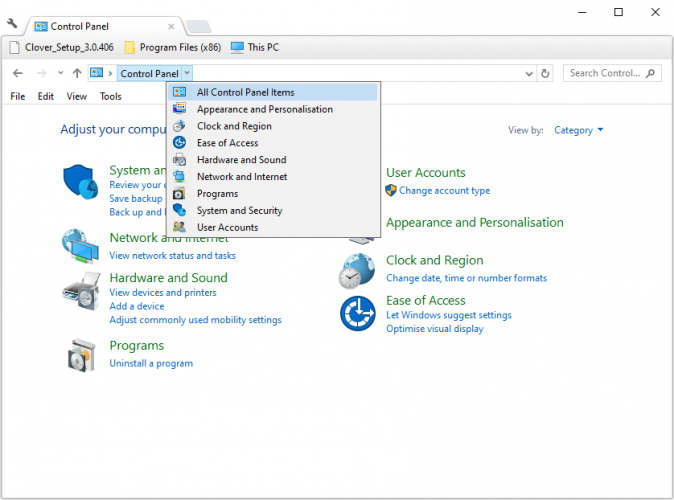Minimize the Clover window
The height and width of the screenshot is (500, 674).
(x=582, y=12)
